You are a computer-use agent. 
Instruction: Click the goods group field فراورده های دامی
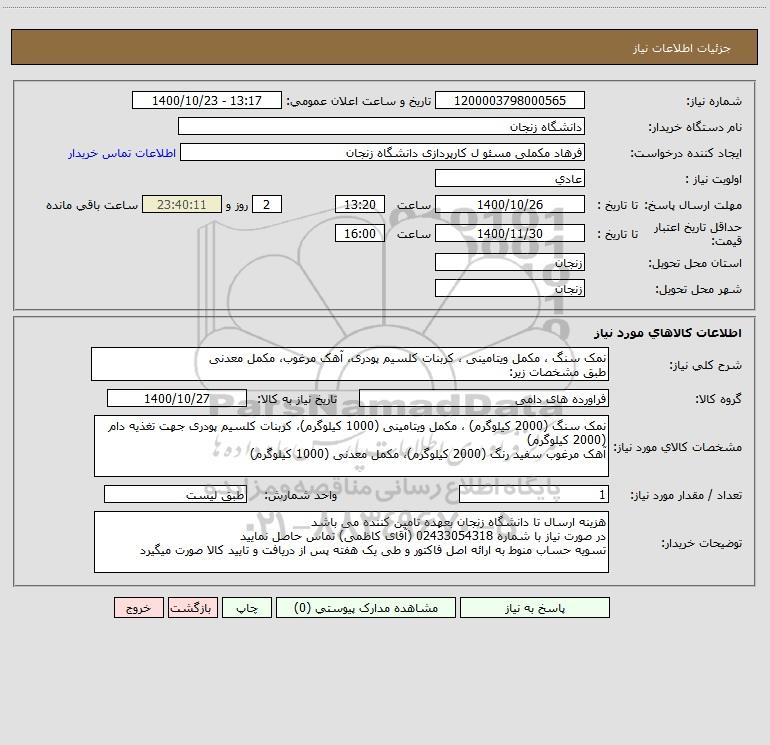pos(484,398)
